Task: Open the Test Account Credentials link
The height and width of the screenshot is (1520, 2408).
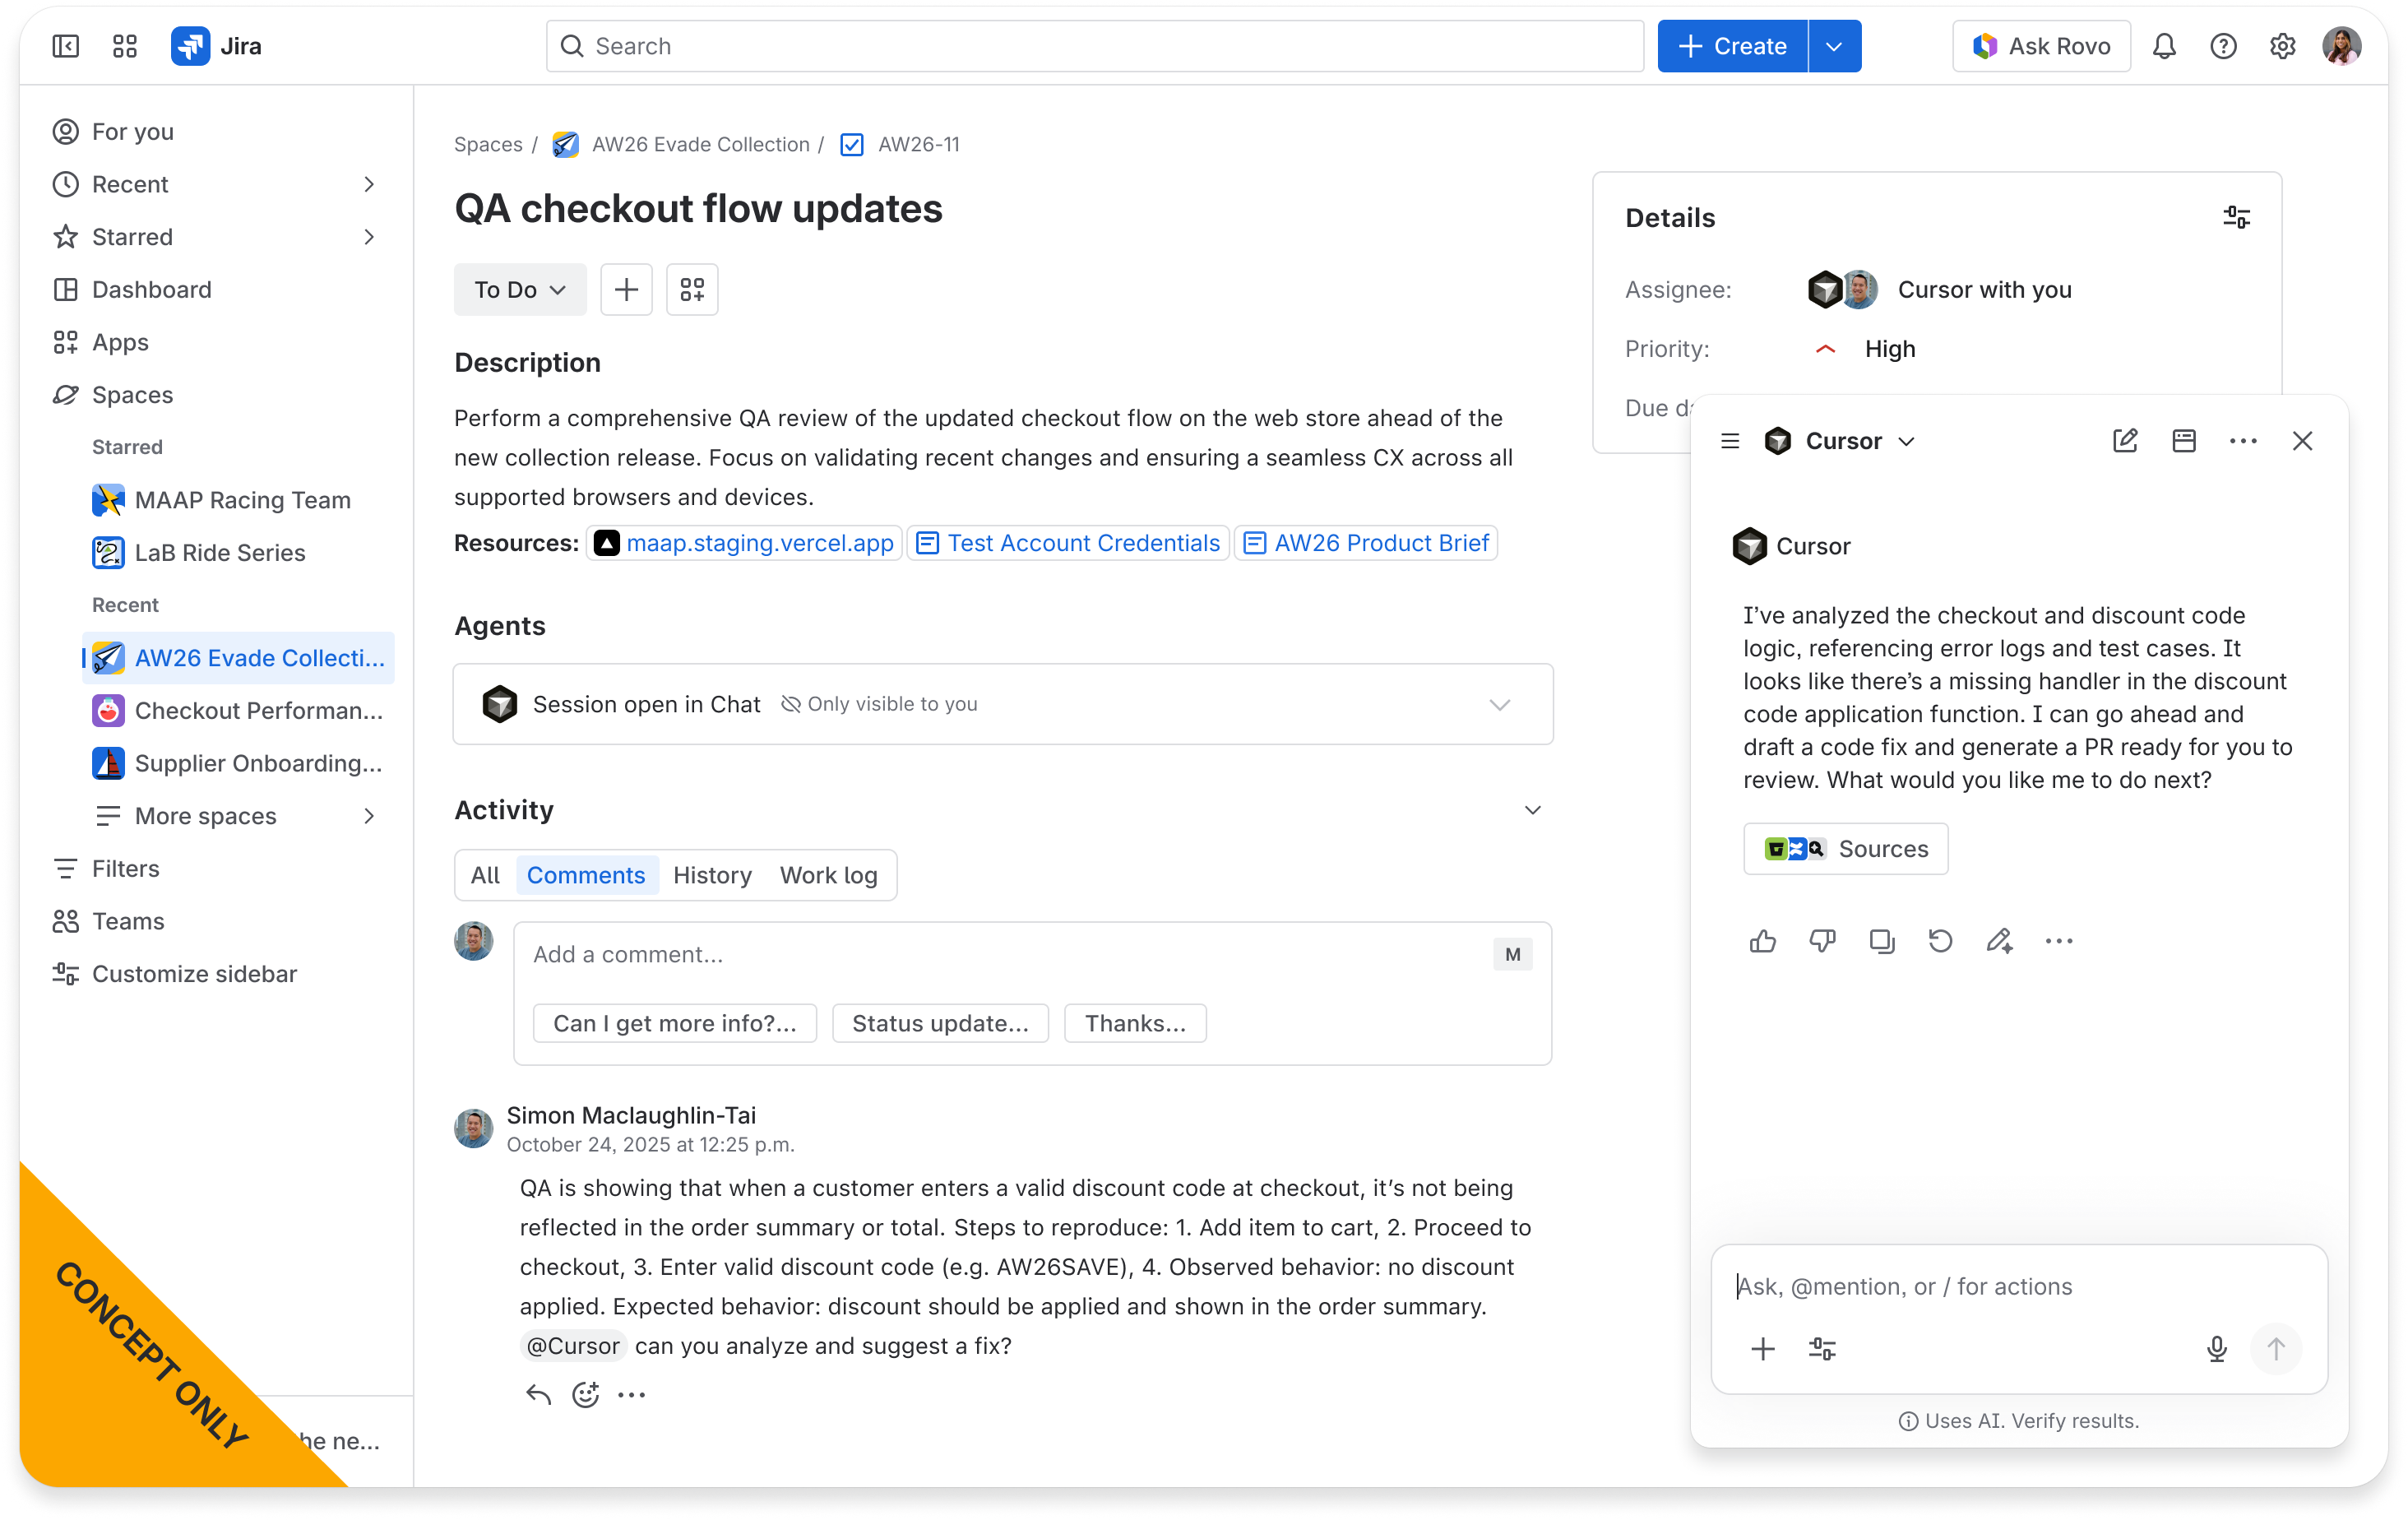Action: click(1067, 543)
